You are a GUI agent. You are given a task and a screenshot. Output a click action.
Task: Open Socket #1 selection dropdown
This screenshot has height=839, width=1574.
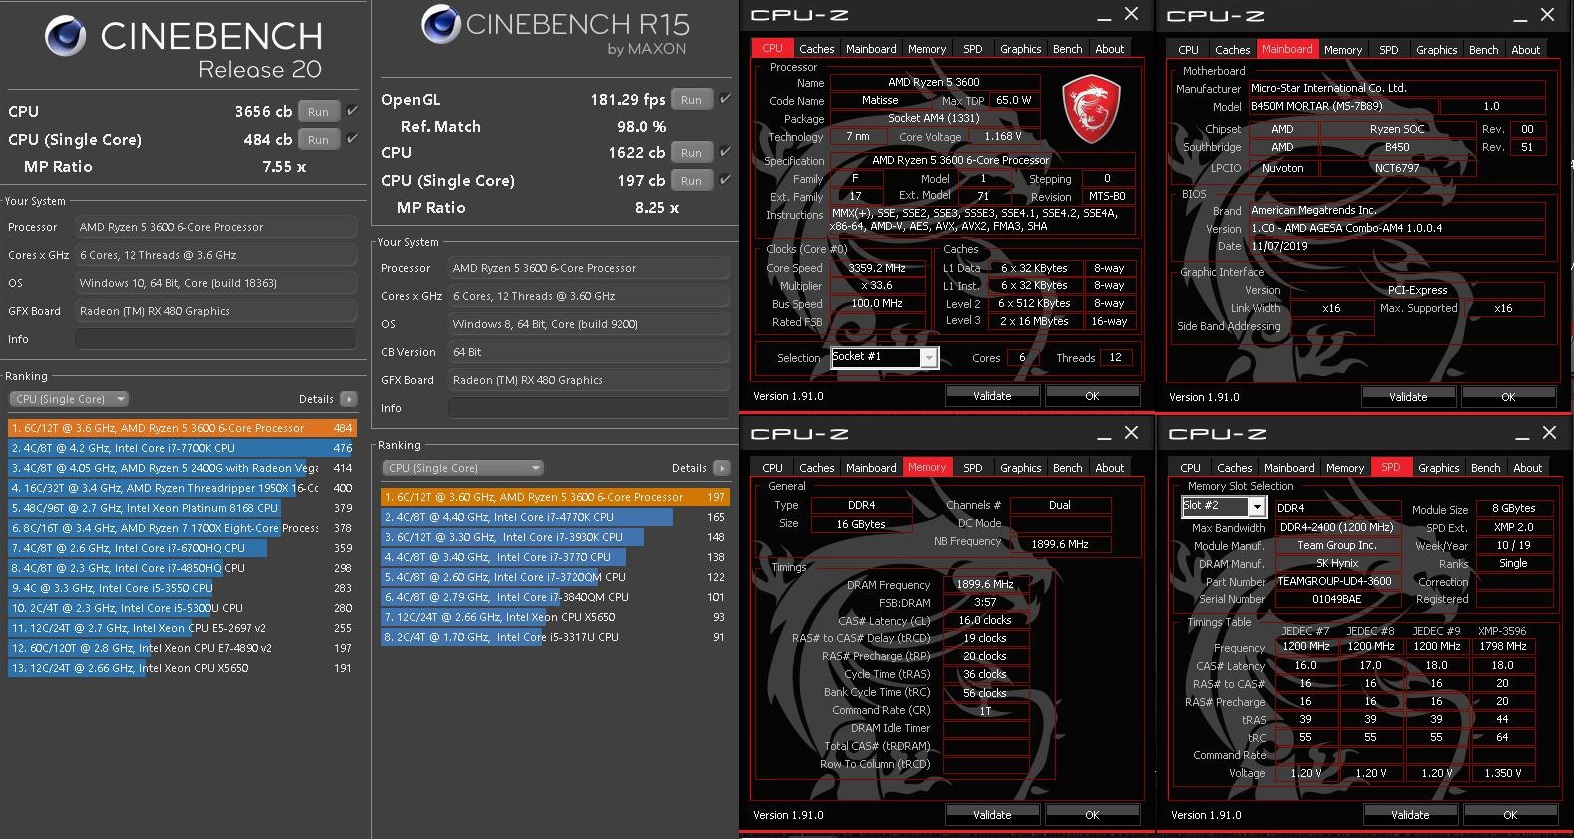pos(884,357)
